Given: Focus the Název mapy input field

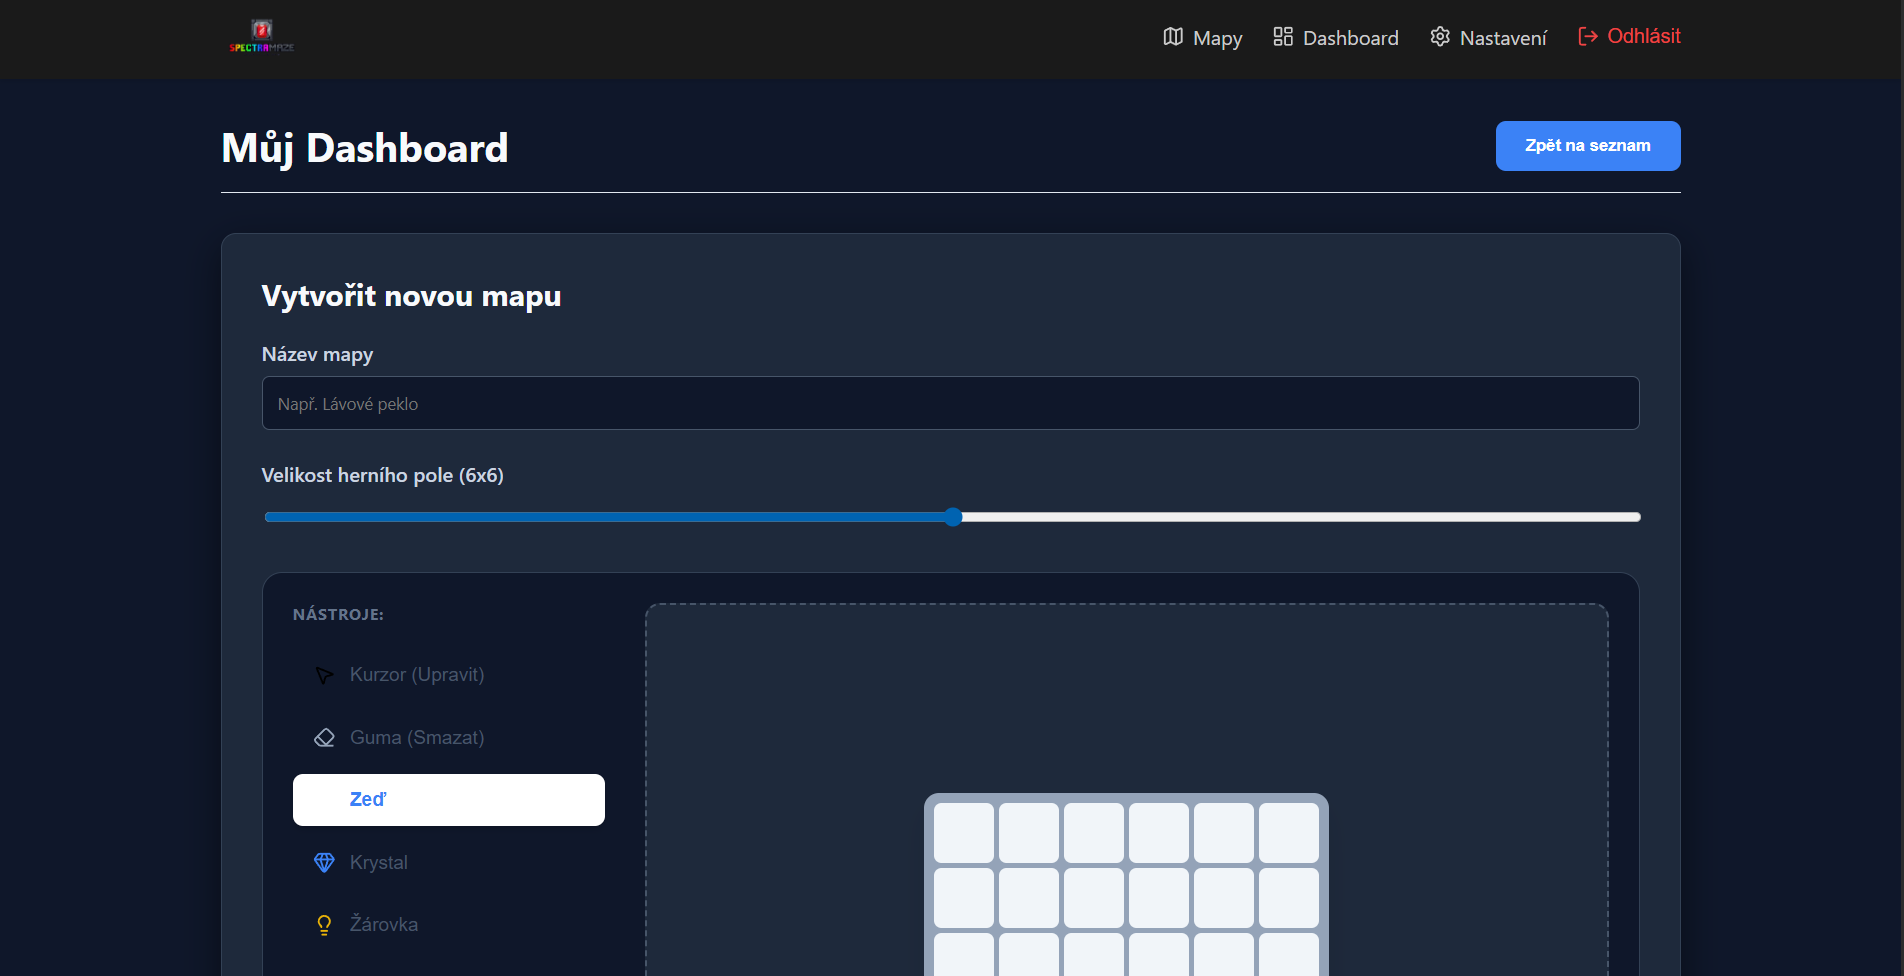Looking at the screenshot, I should coord(950,403).
